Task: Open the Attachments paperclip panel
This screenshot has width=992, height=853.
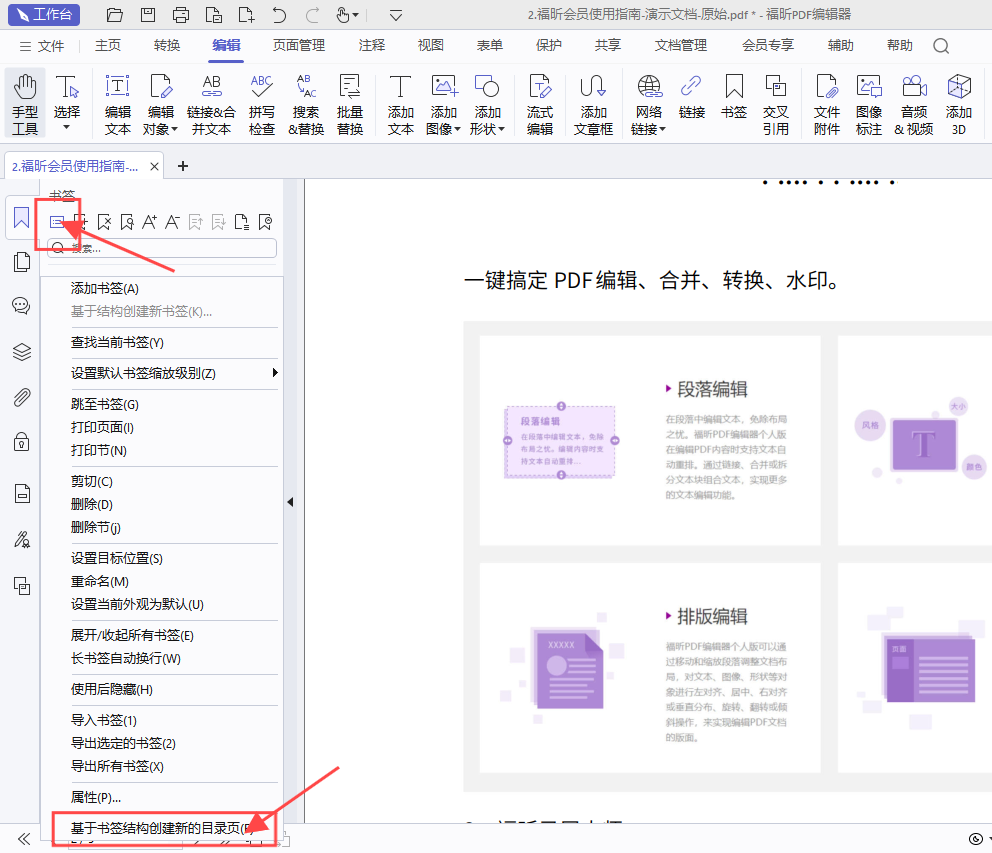Action: (x=21, y=397)
